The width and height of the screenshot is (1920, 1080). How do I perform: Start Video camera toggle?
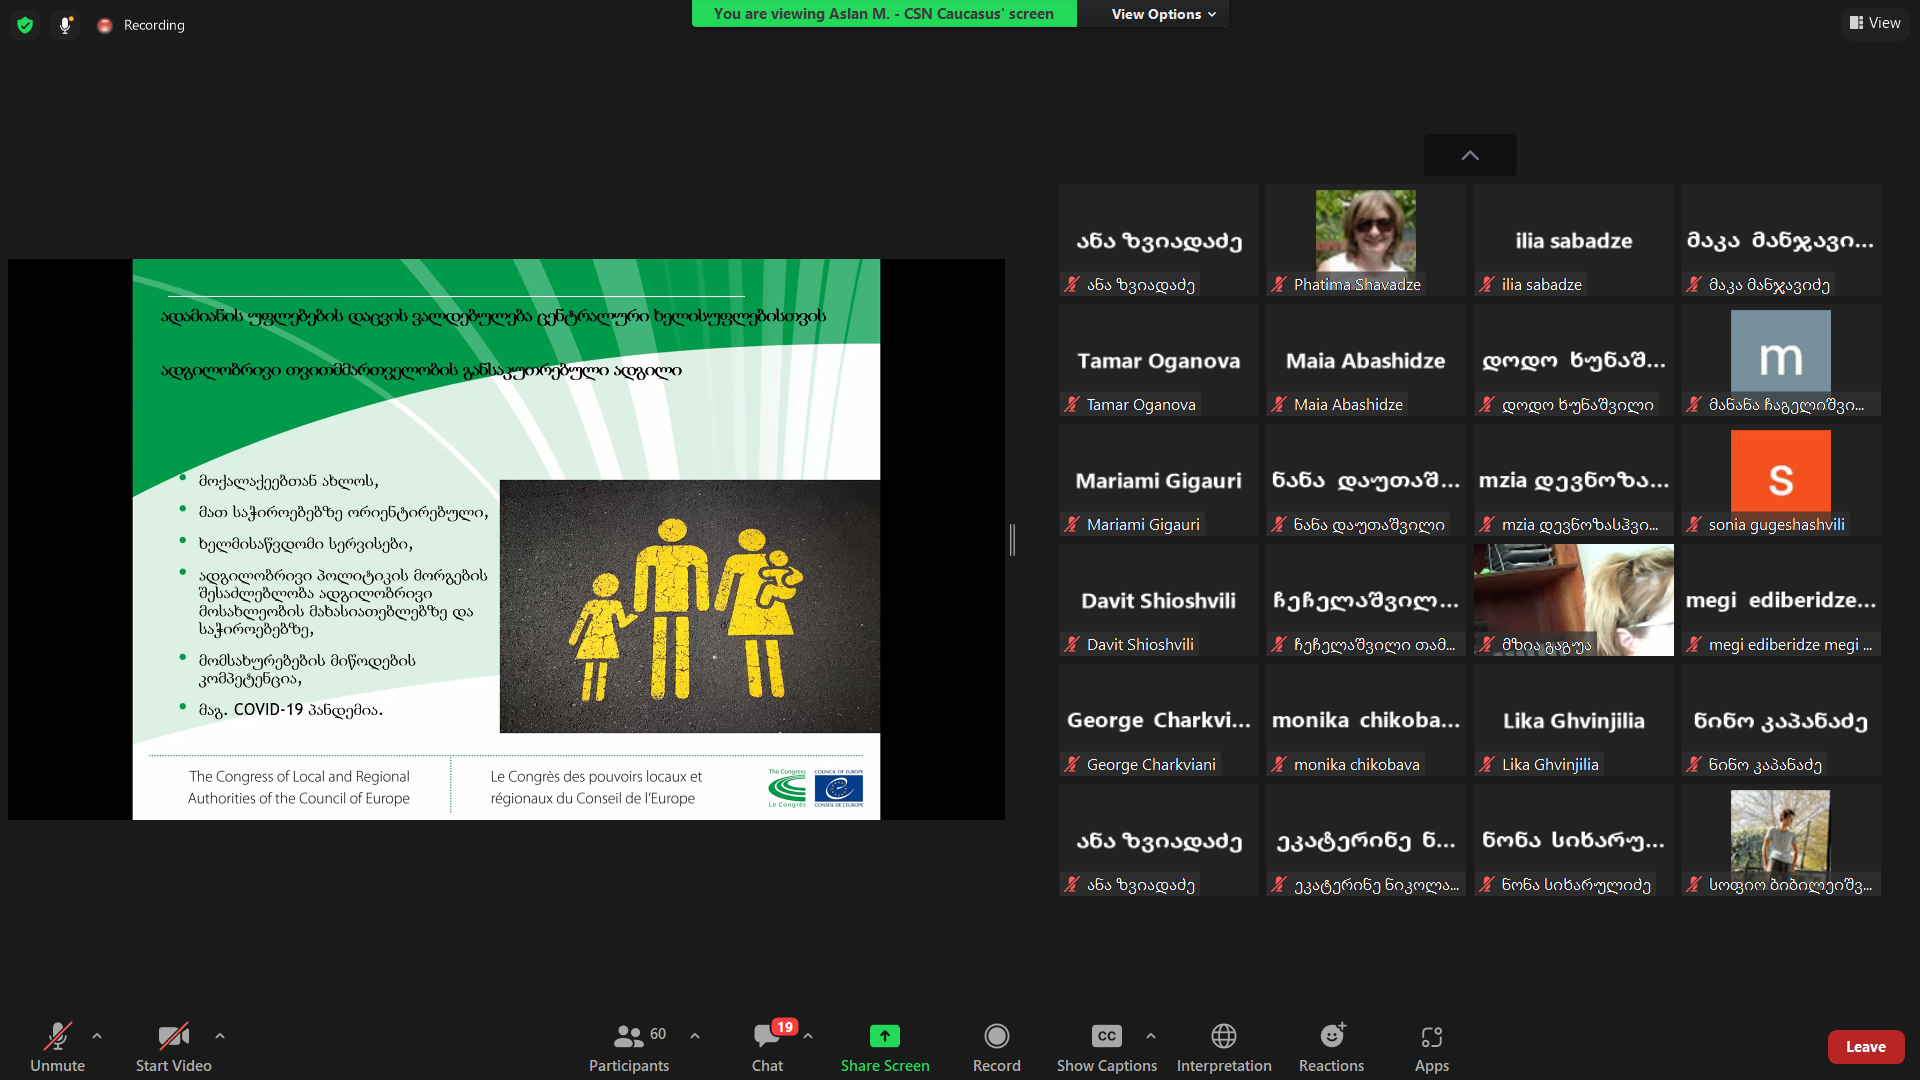[x=174, y=1046]
